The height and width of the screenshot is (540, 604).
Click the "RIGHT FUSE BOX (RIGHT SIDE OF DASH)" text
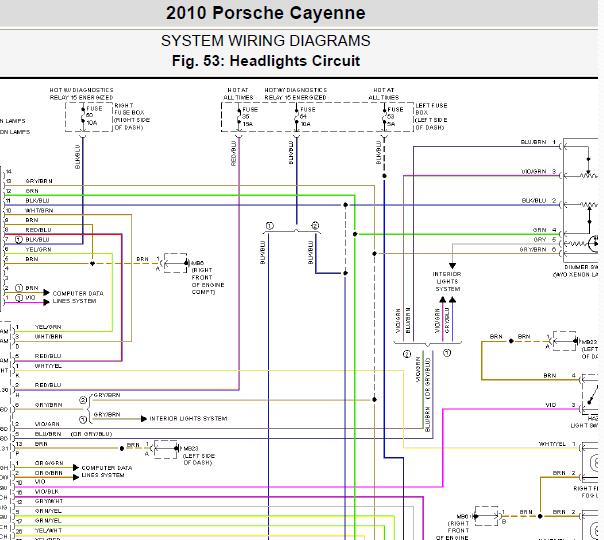point(132,116)
